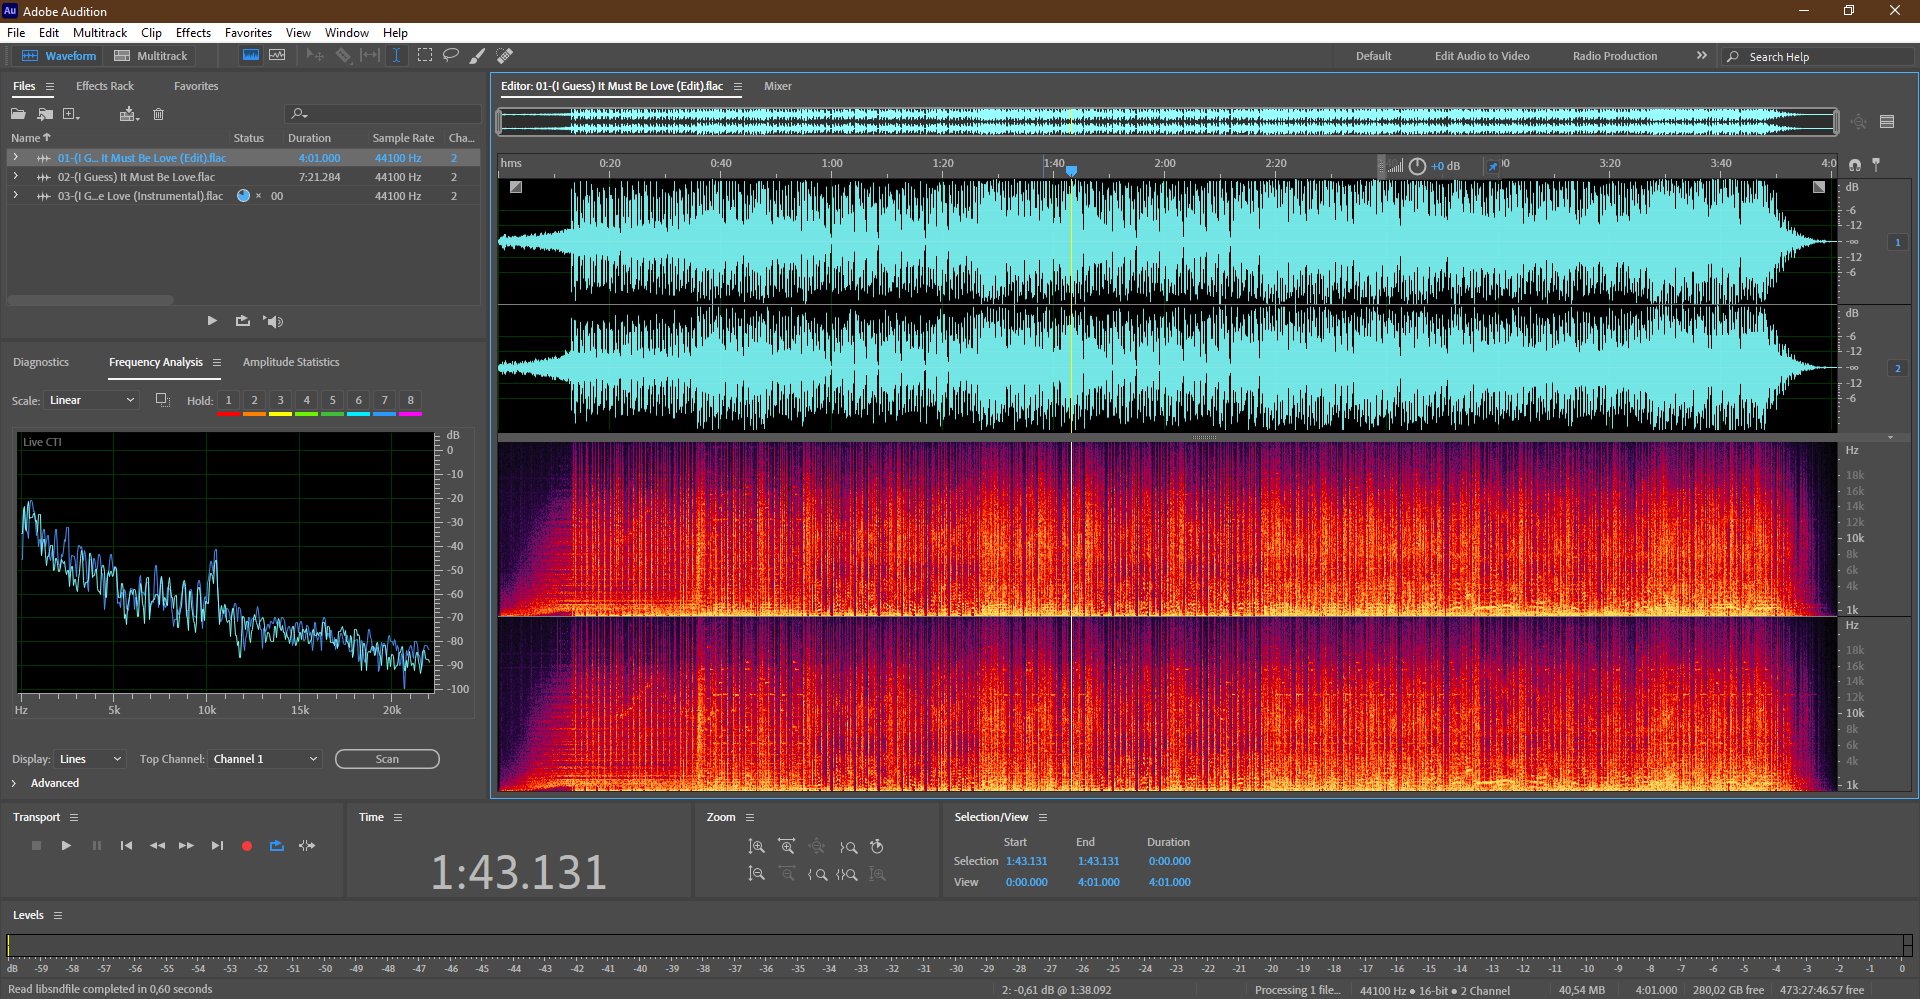The width and height of the screenshot is (1920, 999).
Task: Toggle the Skip Selection button in Transport
Action: pyautogui.click(x=307, y=846)
